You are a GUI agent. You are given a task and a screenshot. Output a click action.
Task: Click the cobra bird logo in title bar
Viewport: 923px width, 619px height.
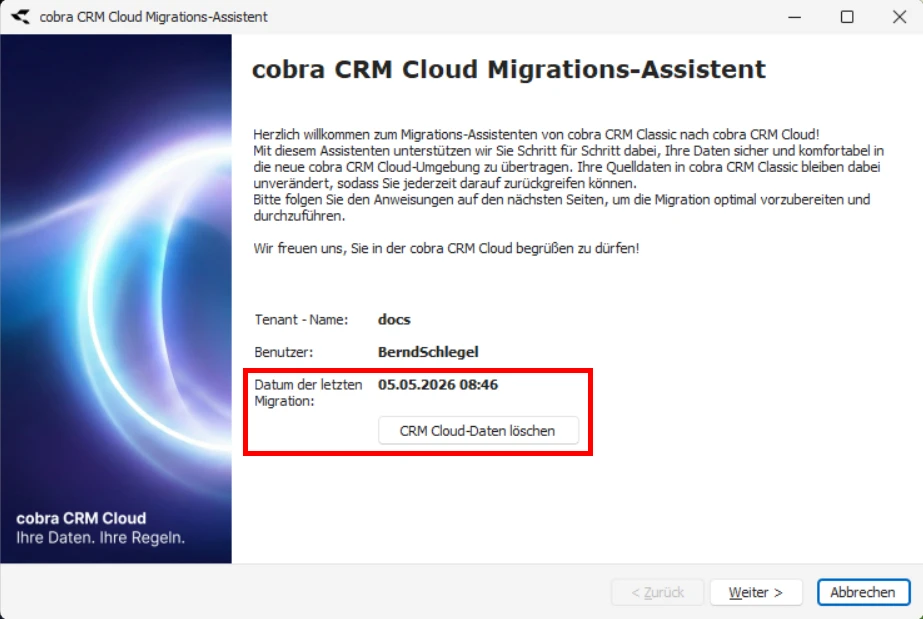pyautogui.click(x=20, y=16)
